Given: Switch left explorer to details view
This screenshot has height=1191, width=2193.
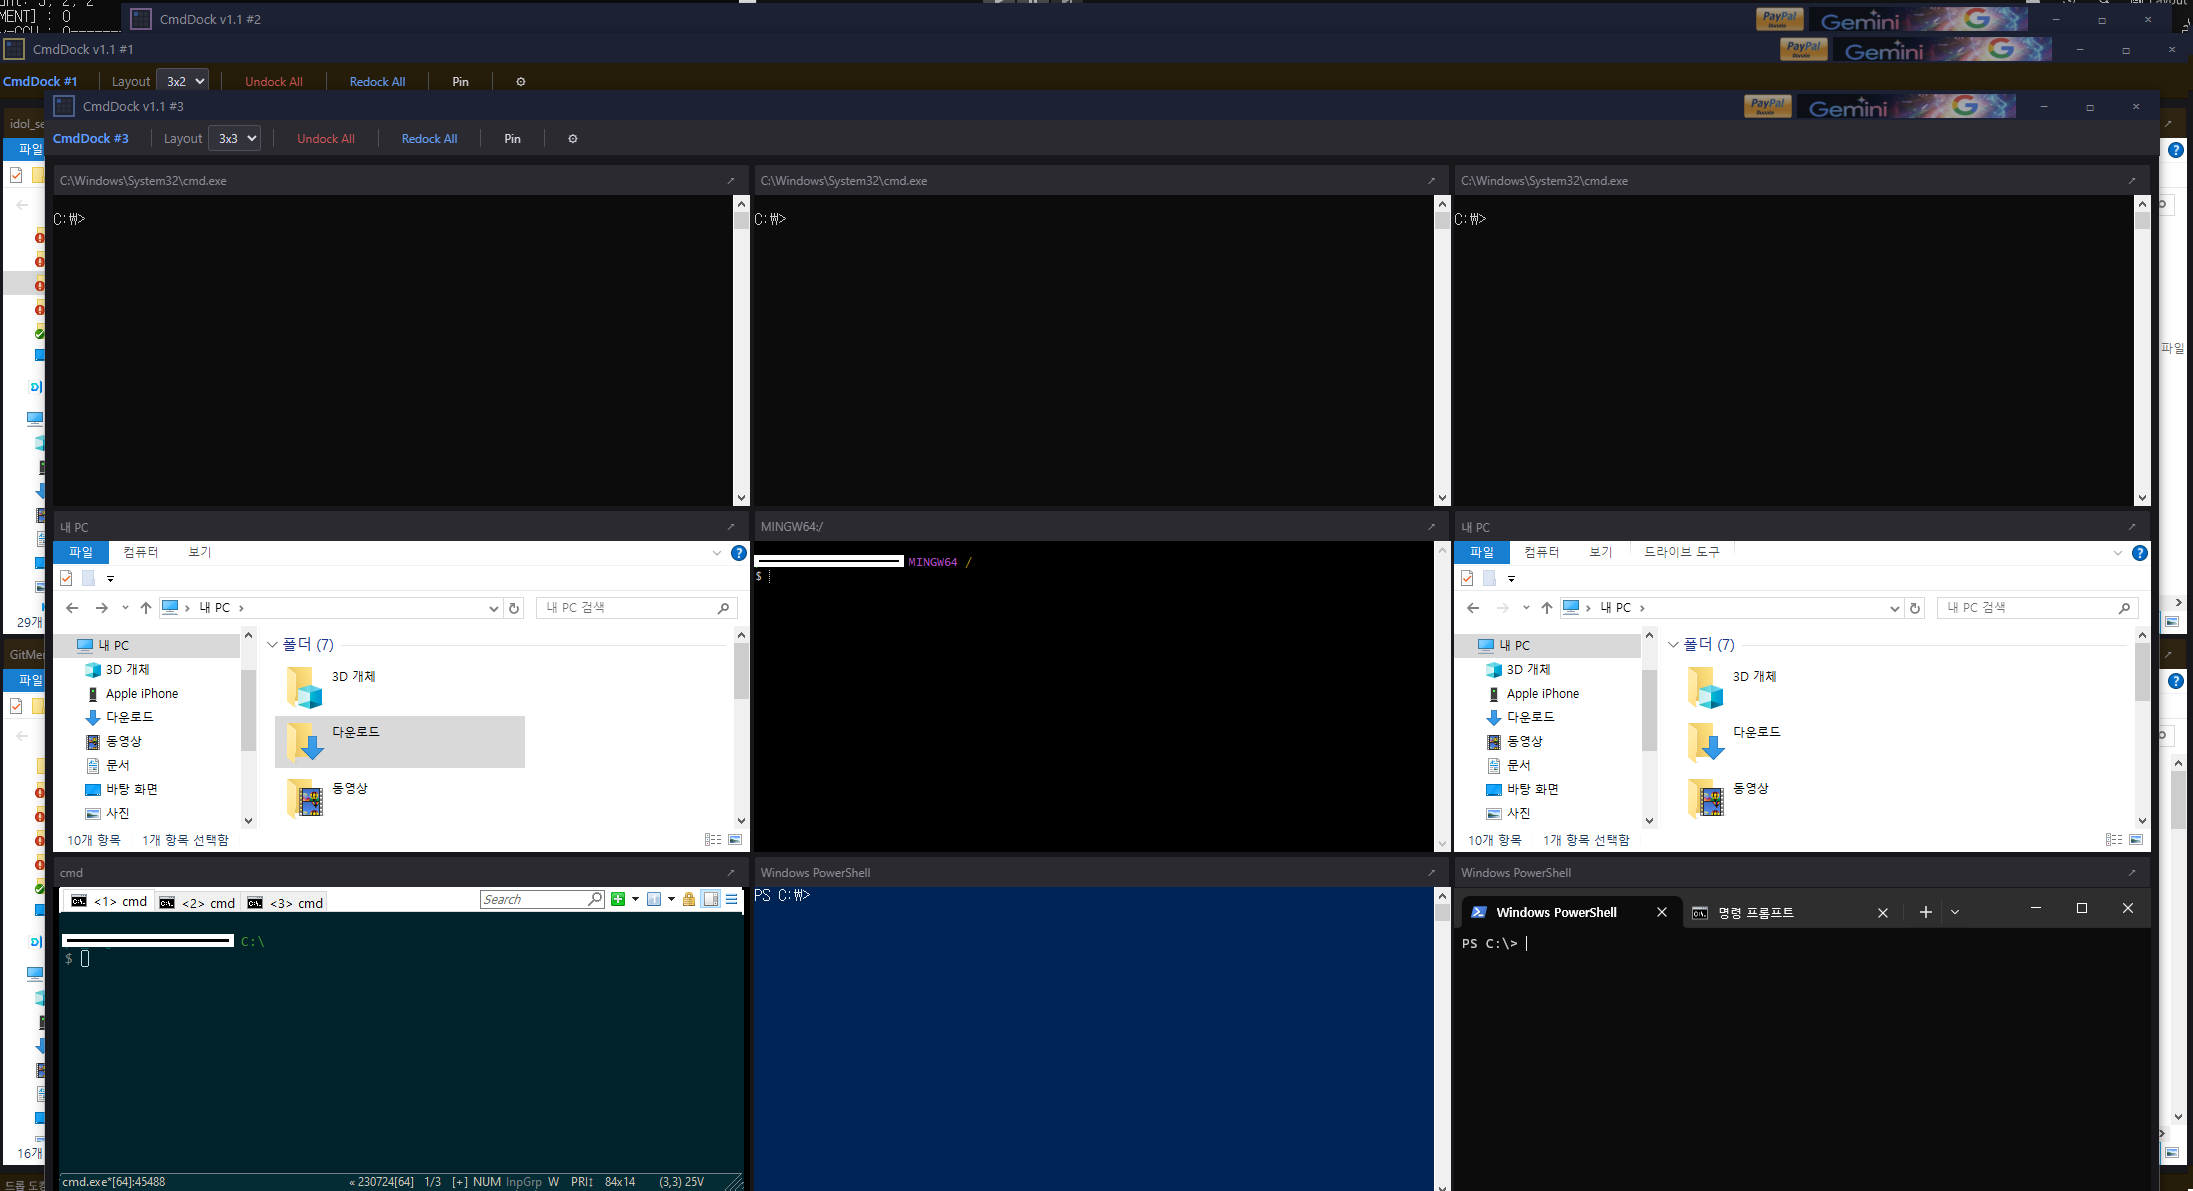Looking at the screenshot, I should [x=713, y=840].
